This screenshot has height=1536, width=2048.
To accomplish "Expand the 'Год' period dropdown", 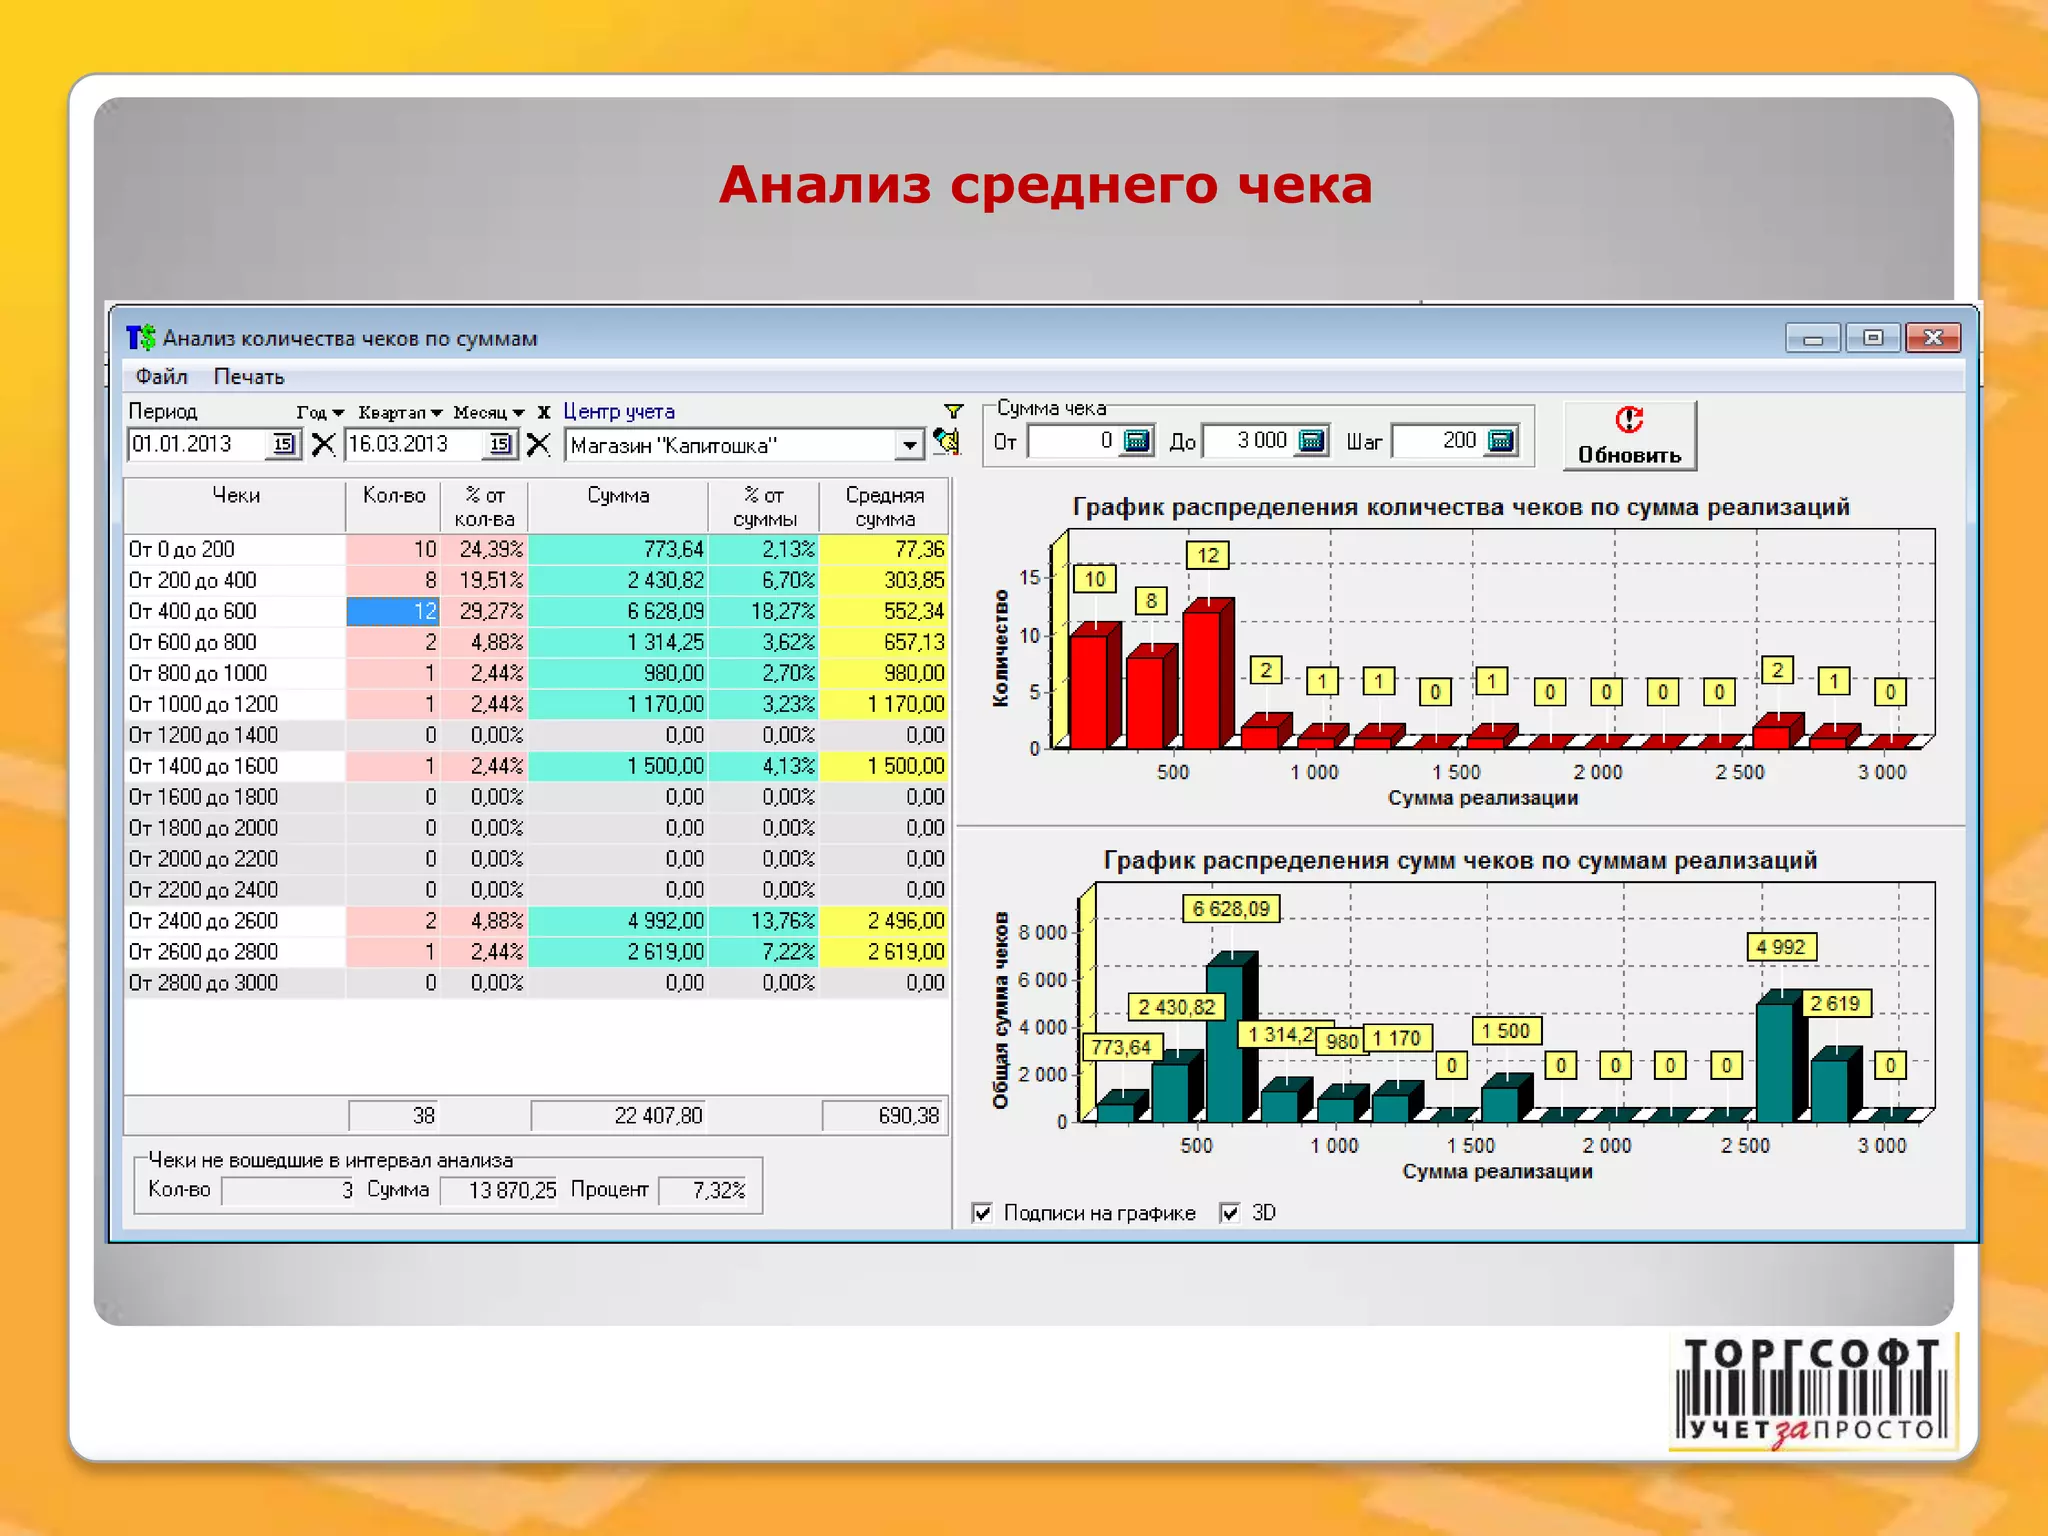I will pos(320,413).
